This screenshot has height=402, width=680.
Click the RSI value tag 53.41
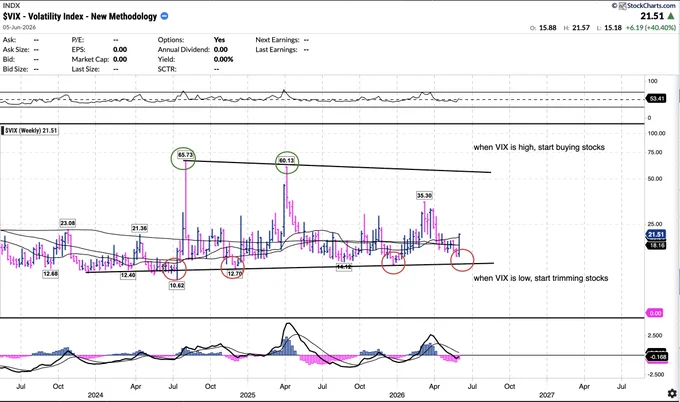click(x=657, y=99)
